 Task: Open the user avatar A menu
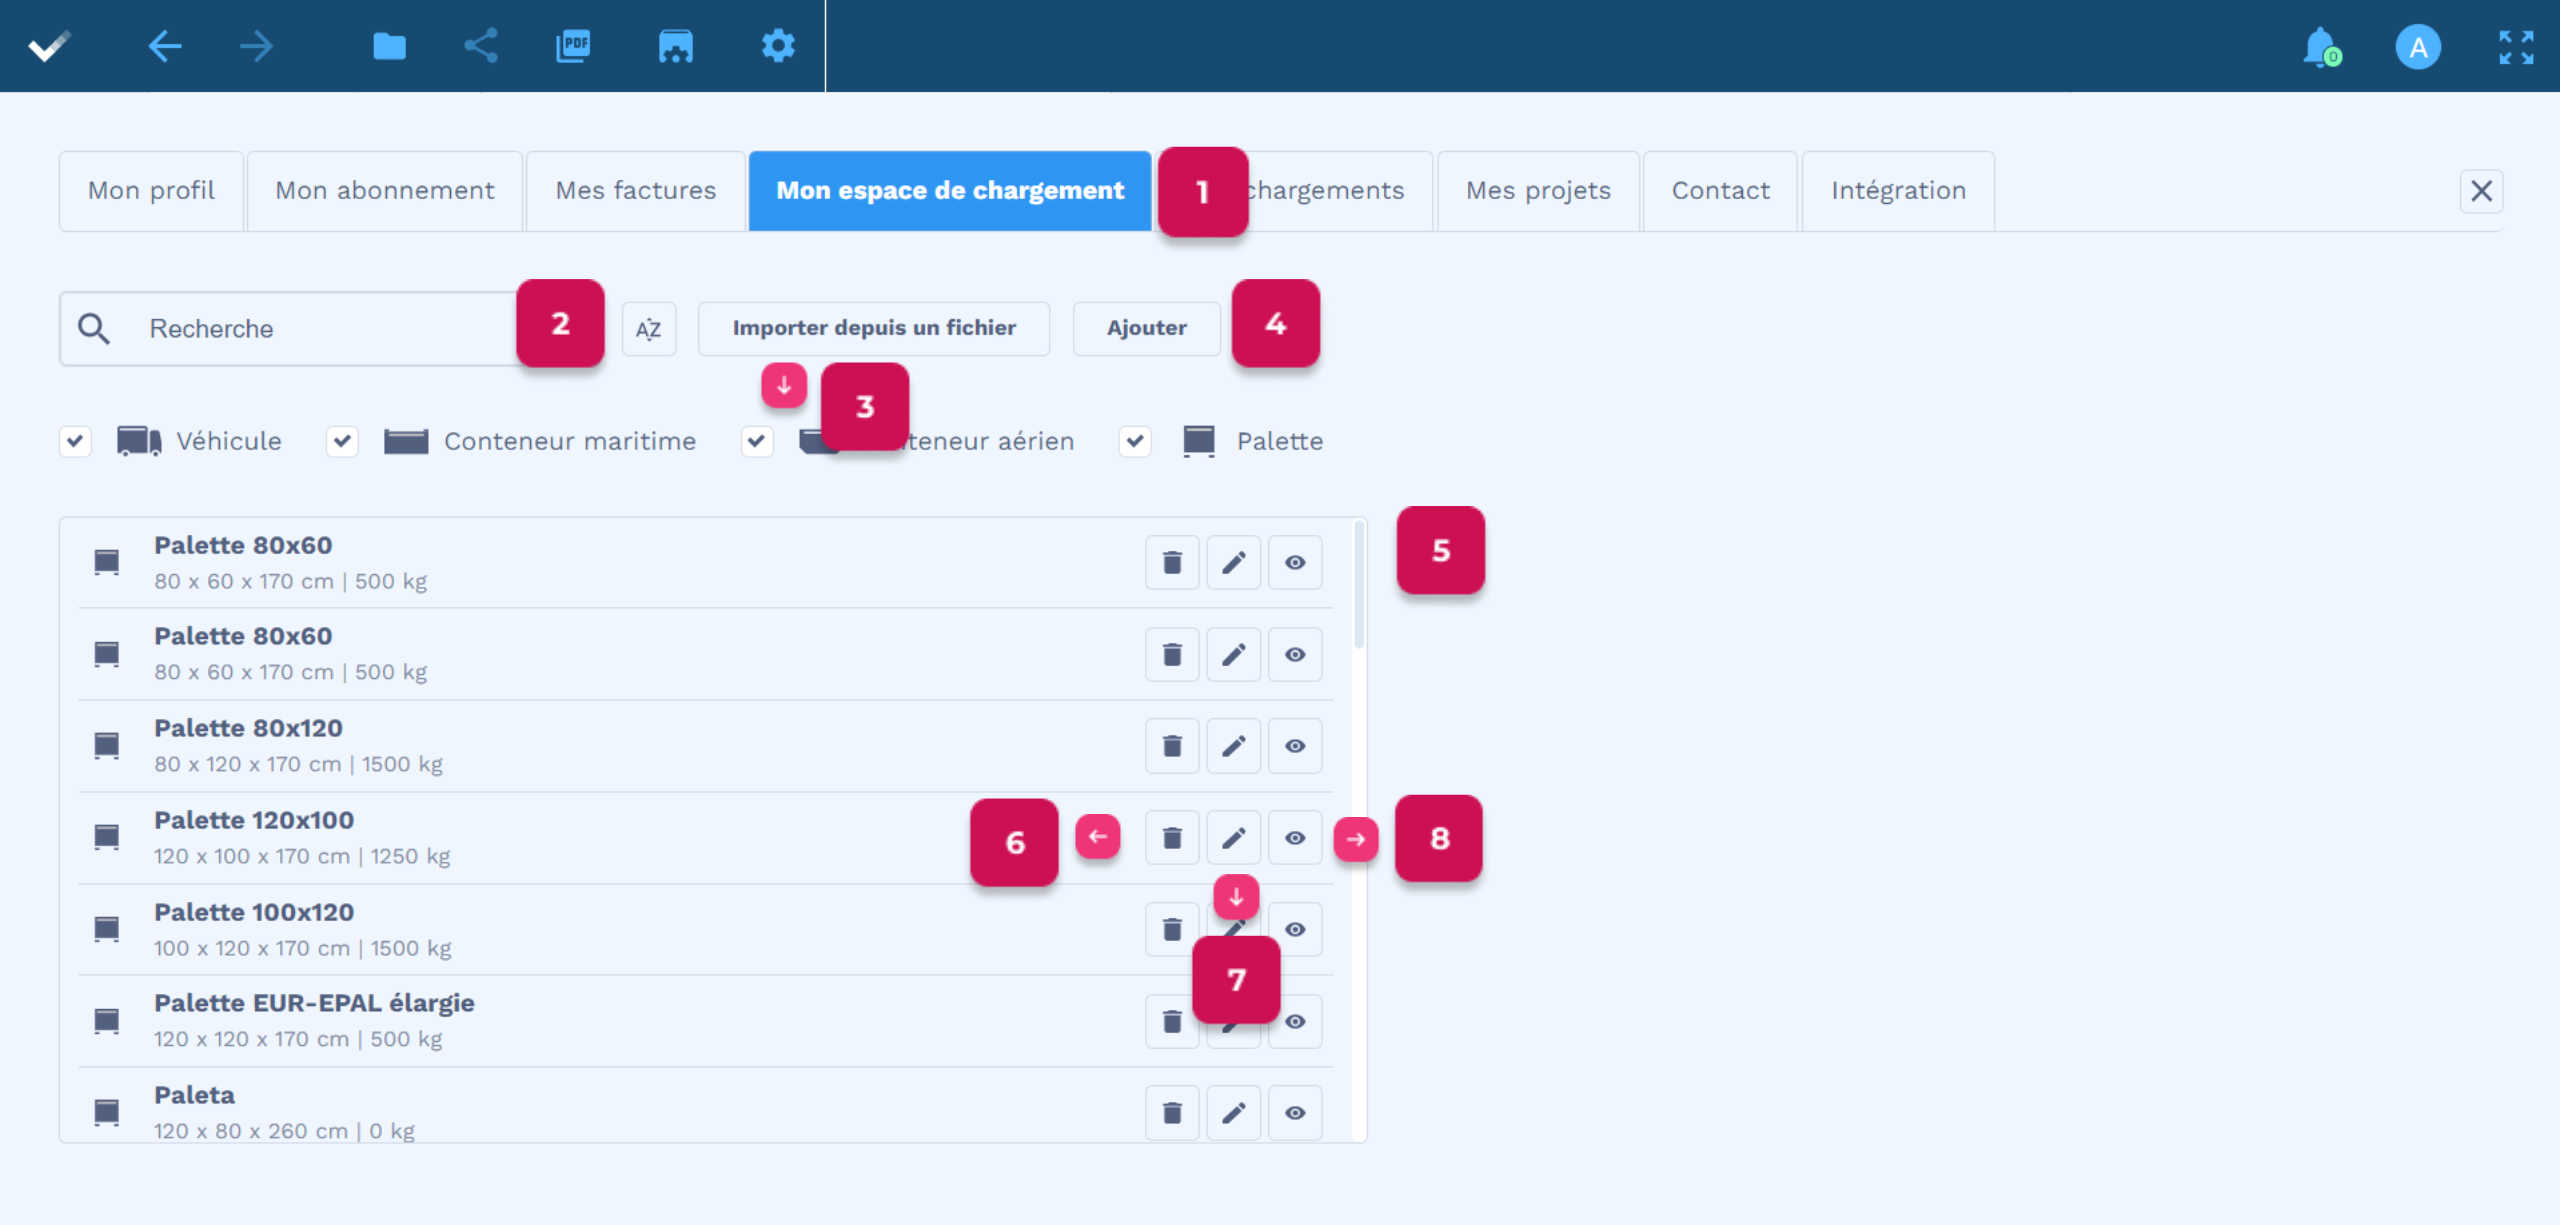click(x=2417, y=47)
